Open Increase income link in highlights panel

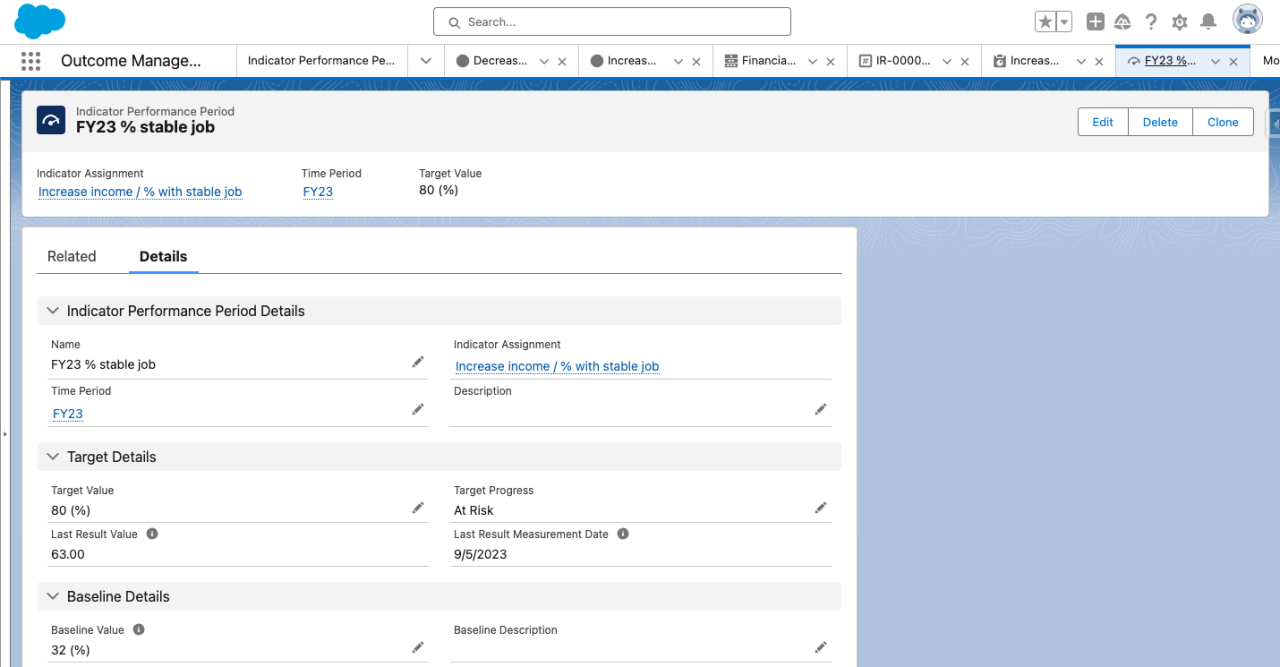tap(140, 192)
